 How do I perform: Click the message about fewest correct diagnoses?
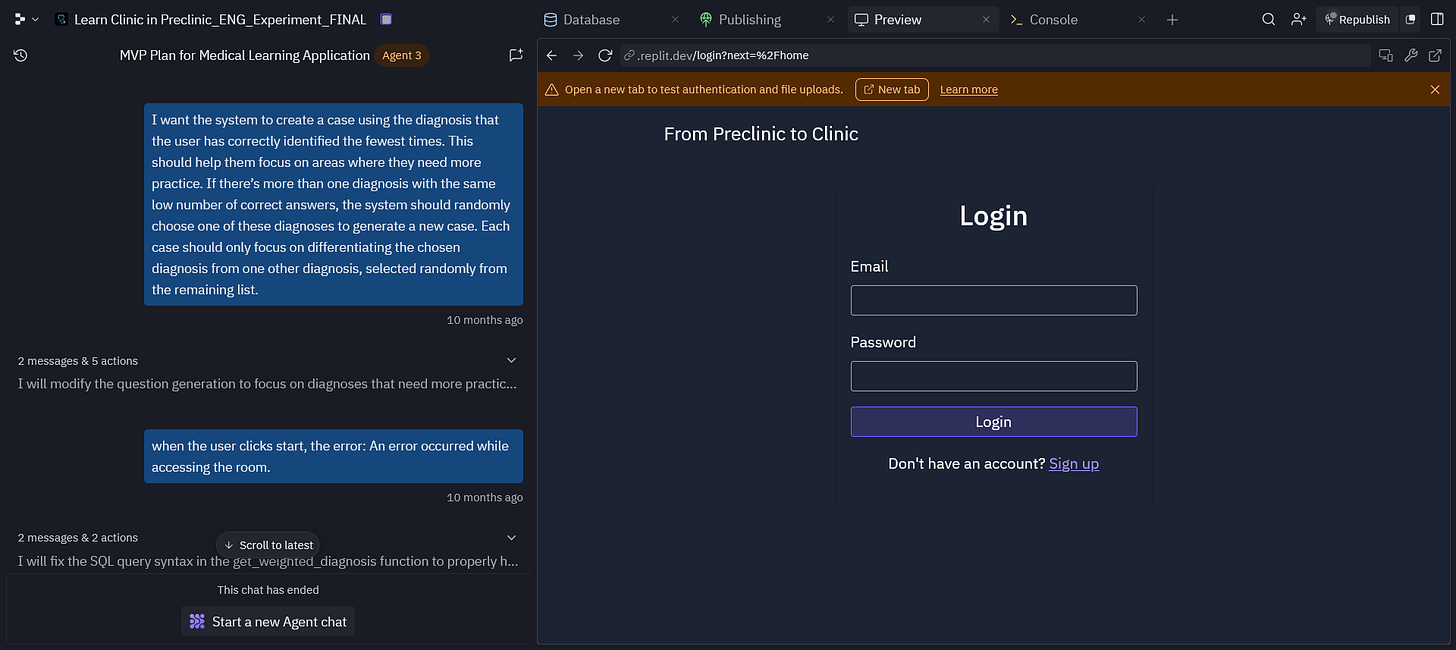click(x=333, y=205)
